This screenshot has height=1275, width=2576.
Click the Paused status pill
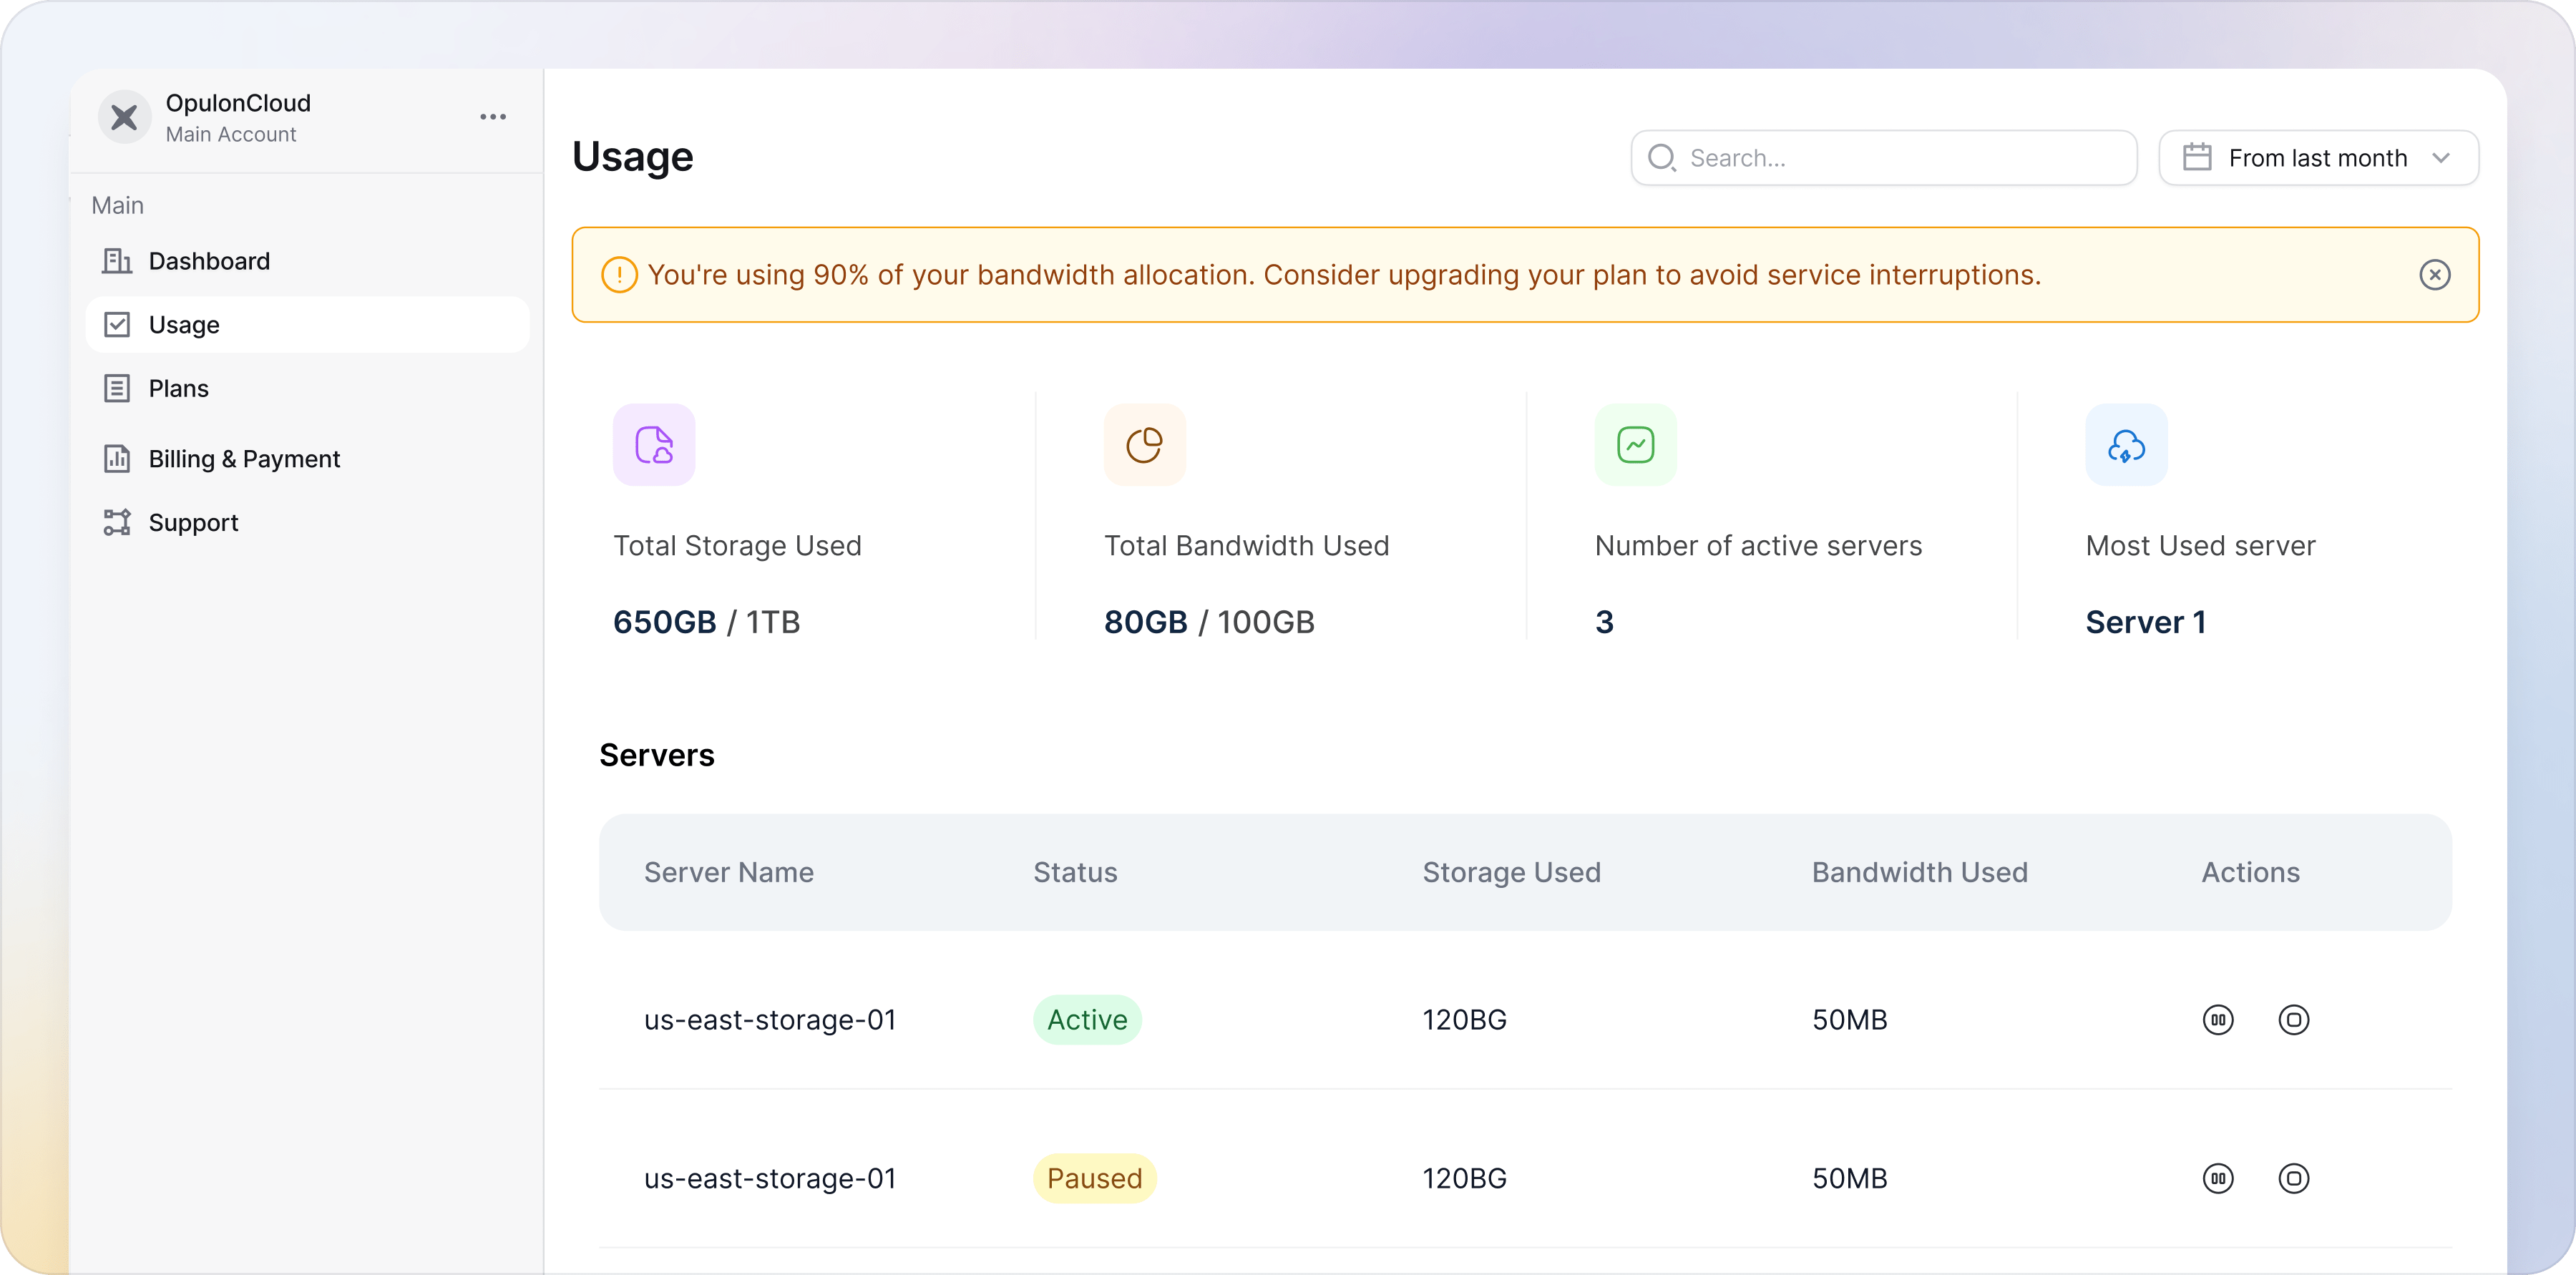1094,1178
